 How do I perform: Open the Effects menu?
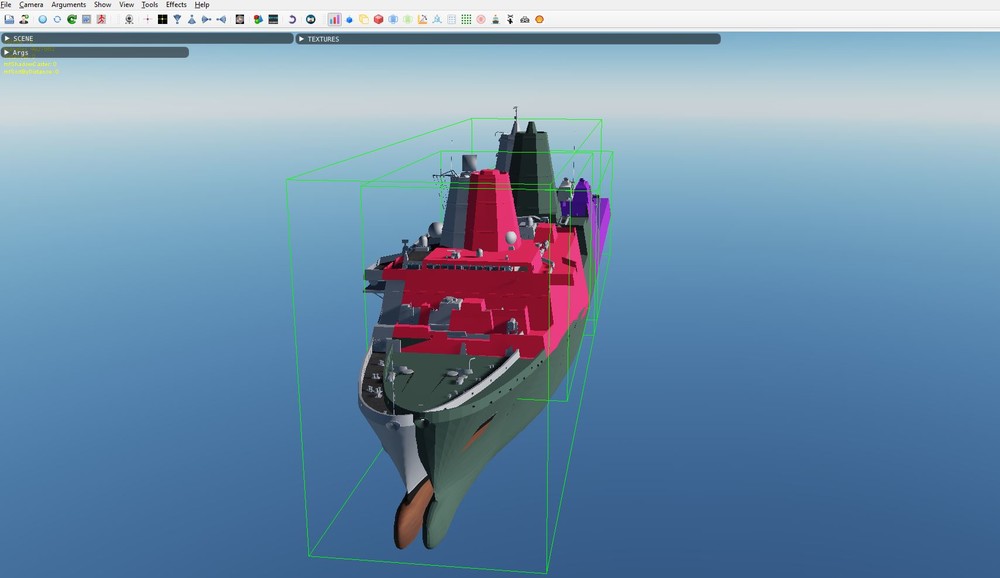[176, 5]
